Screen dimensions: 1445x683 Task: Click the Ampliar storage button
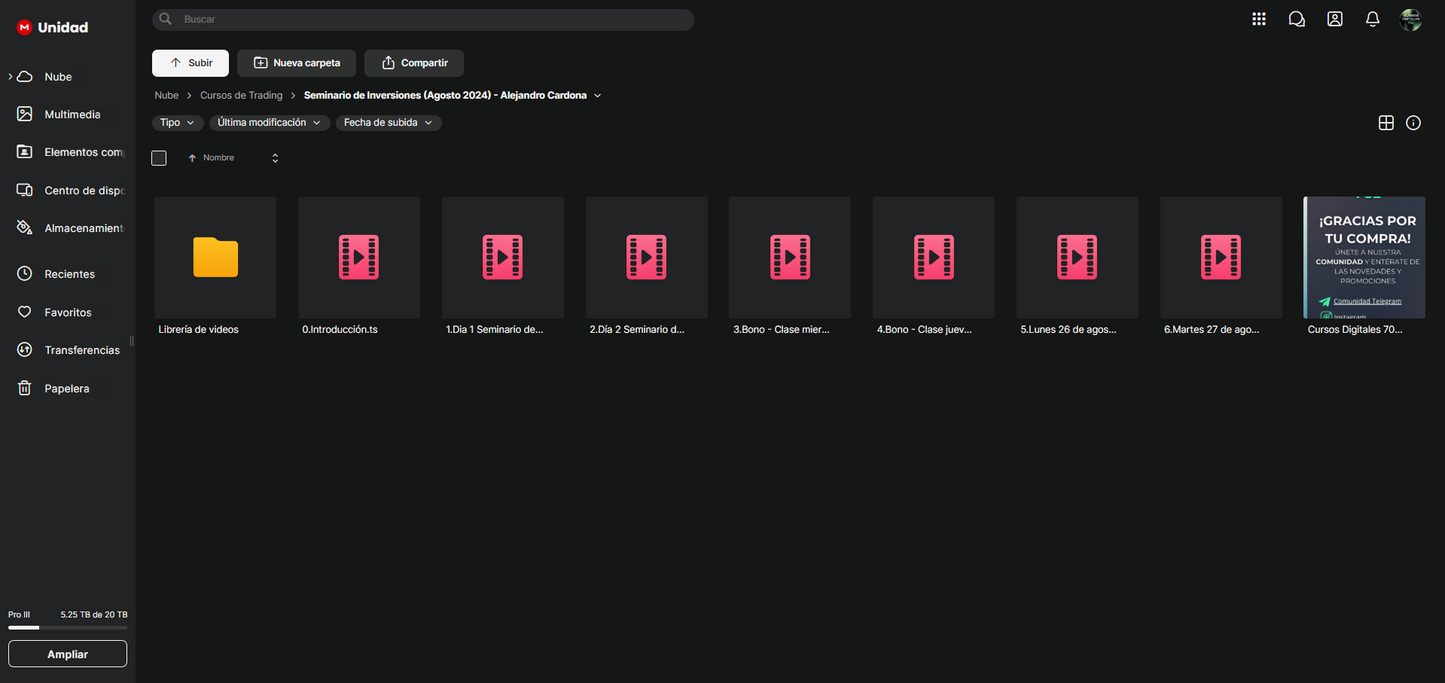(67, 654)
